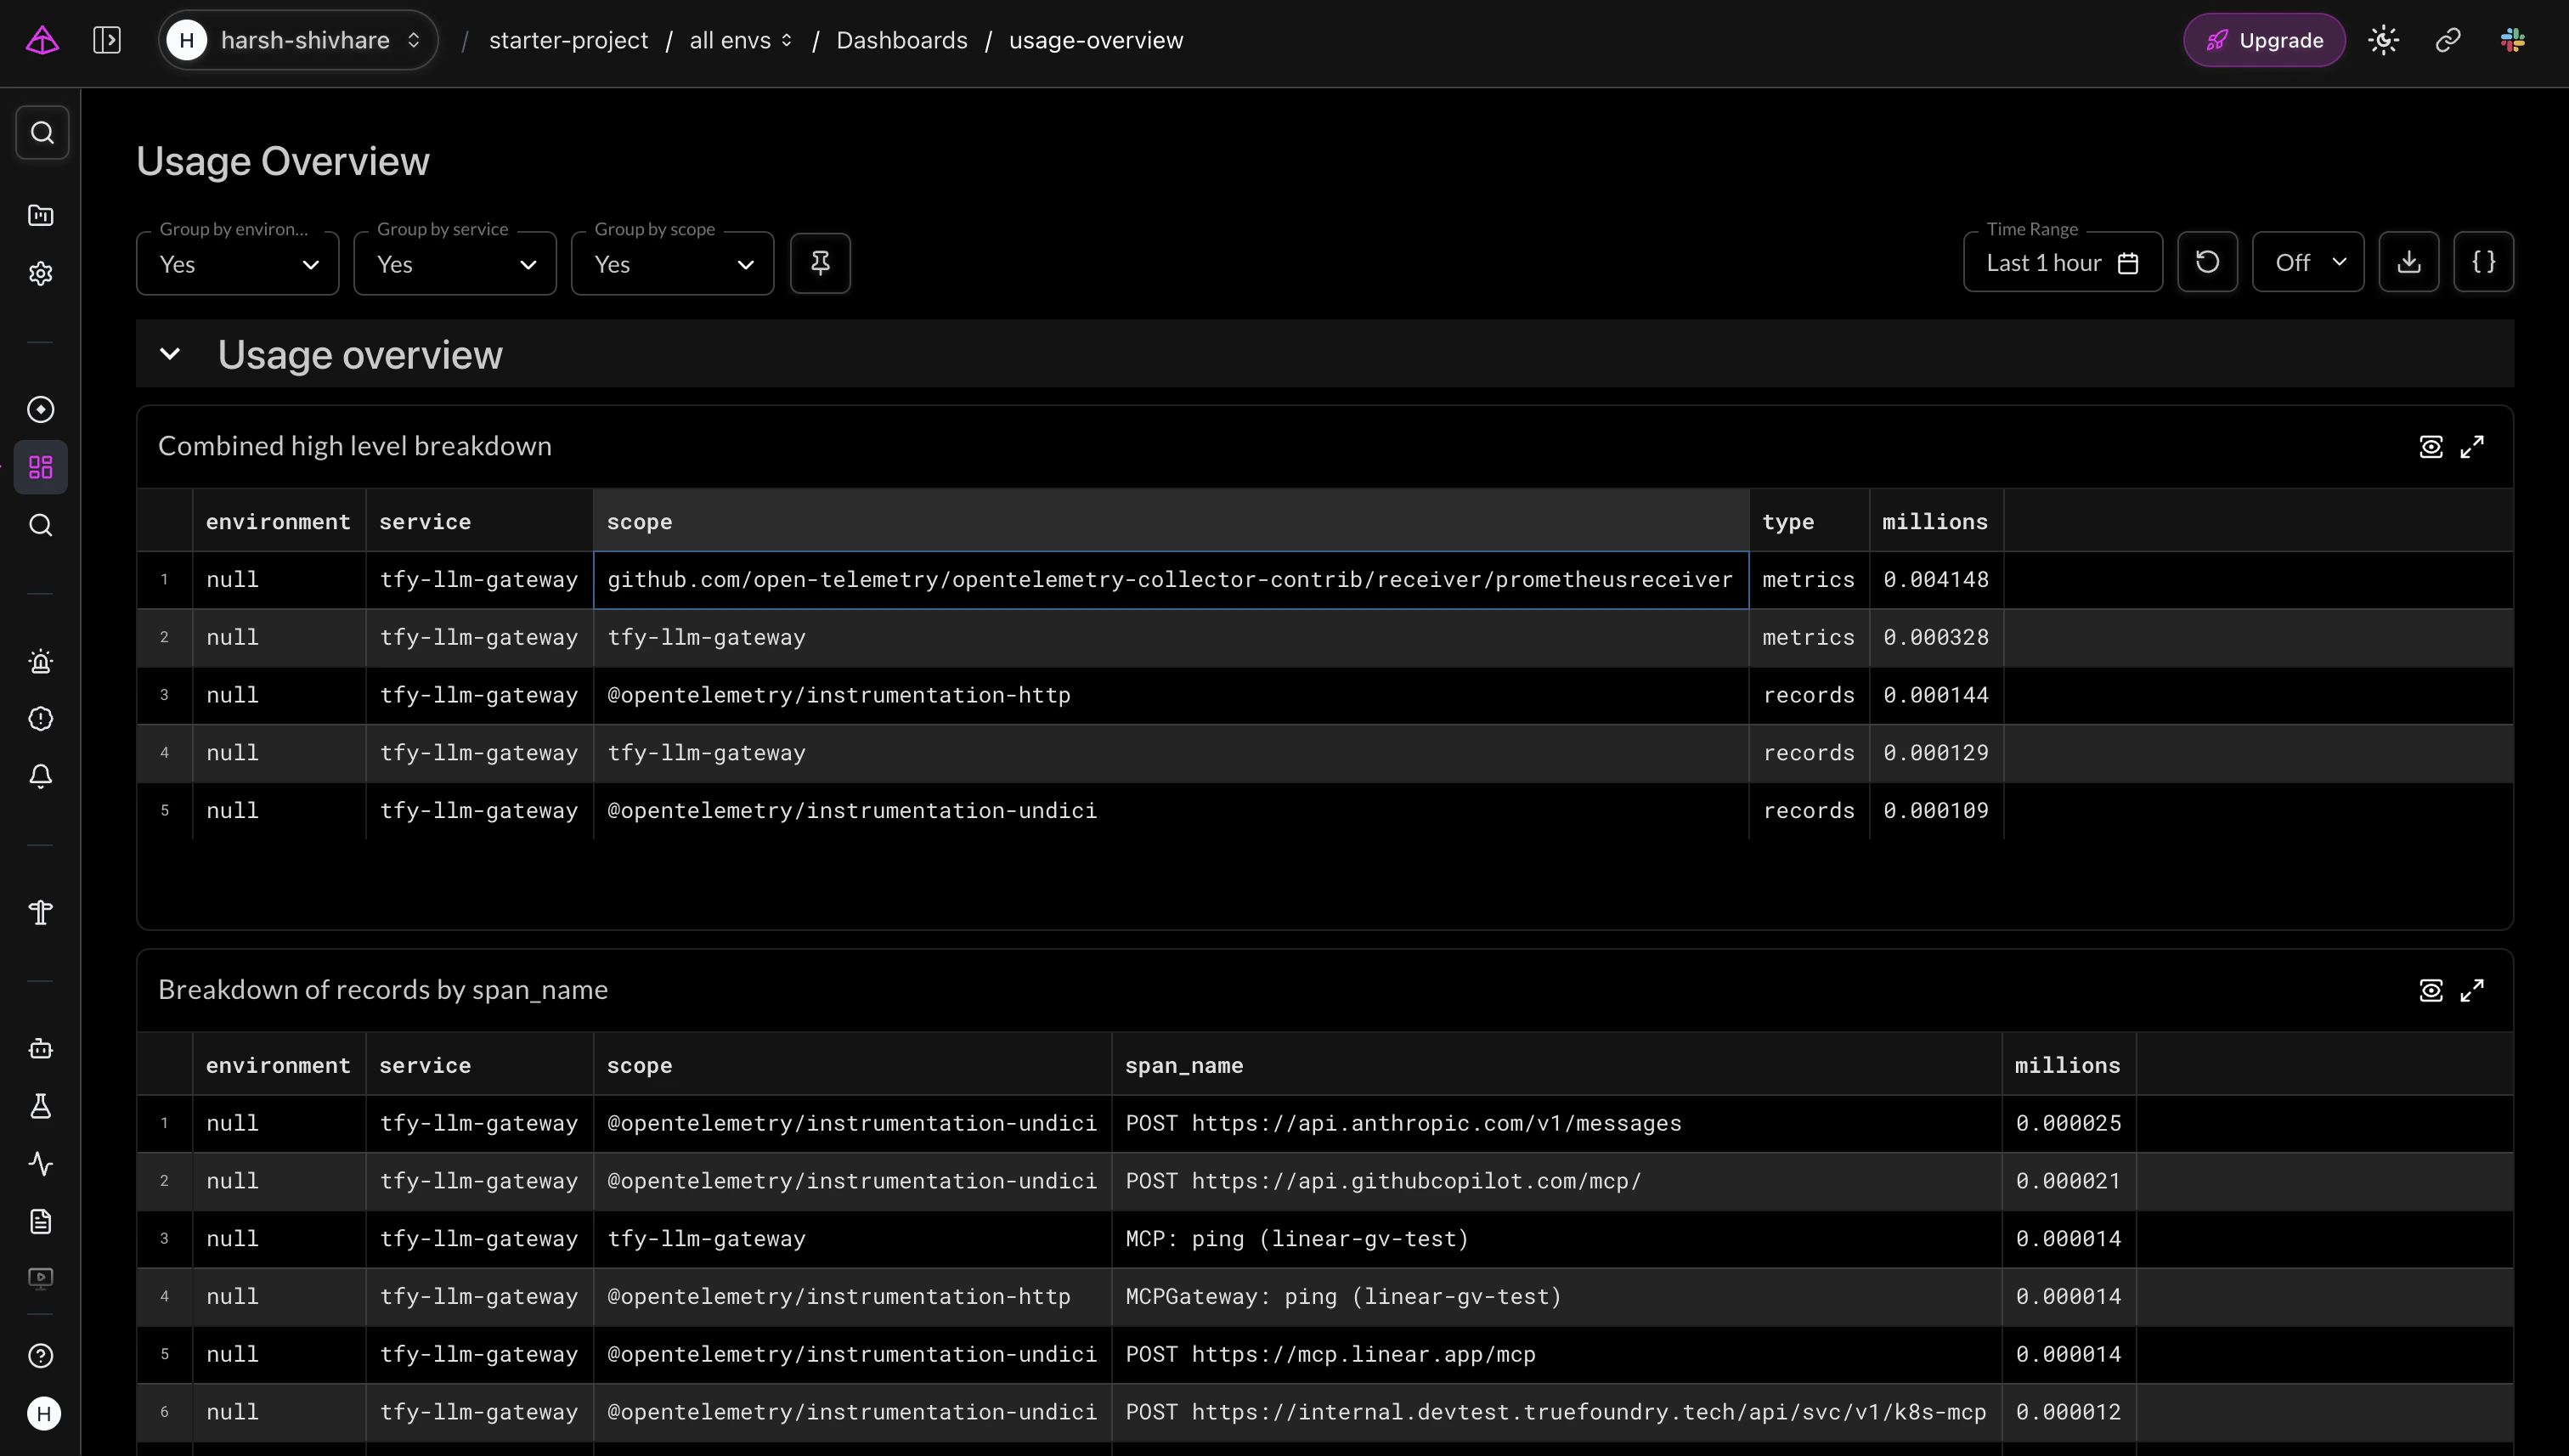
Task: Open the search icon in sidebar
Action: pos(42,132)
